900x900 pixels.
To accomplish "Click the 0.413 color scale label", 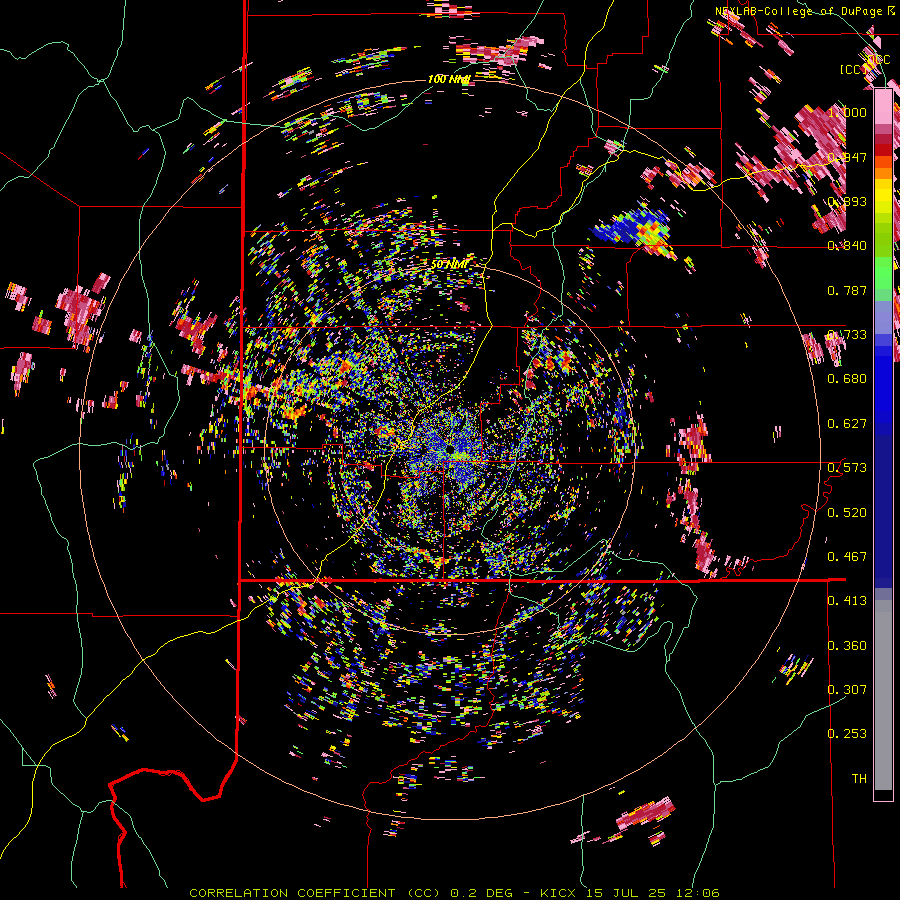I will point(847,601).
